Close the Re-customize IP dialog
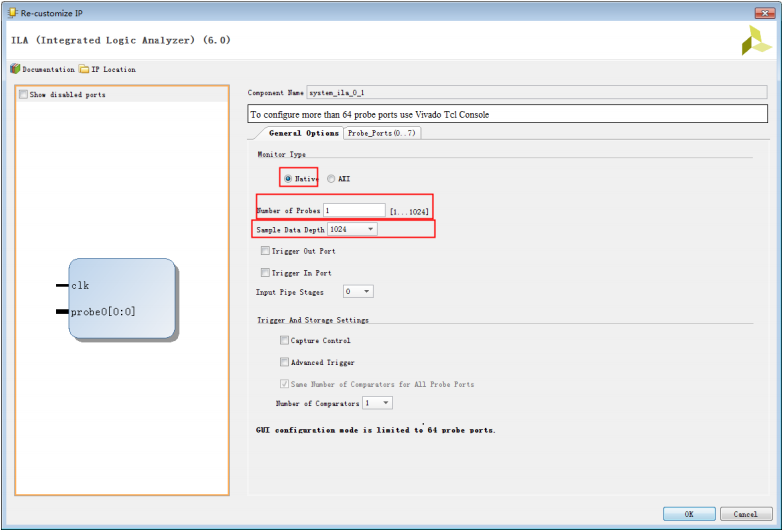This screenshot has width=783, height=531. click(x=764, y=13)
